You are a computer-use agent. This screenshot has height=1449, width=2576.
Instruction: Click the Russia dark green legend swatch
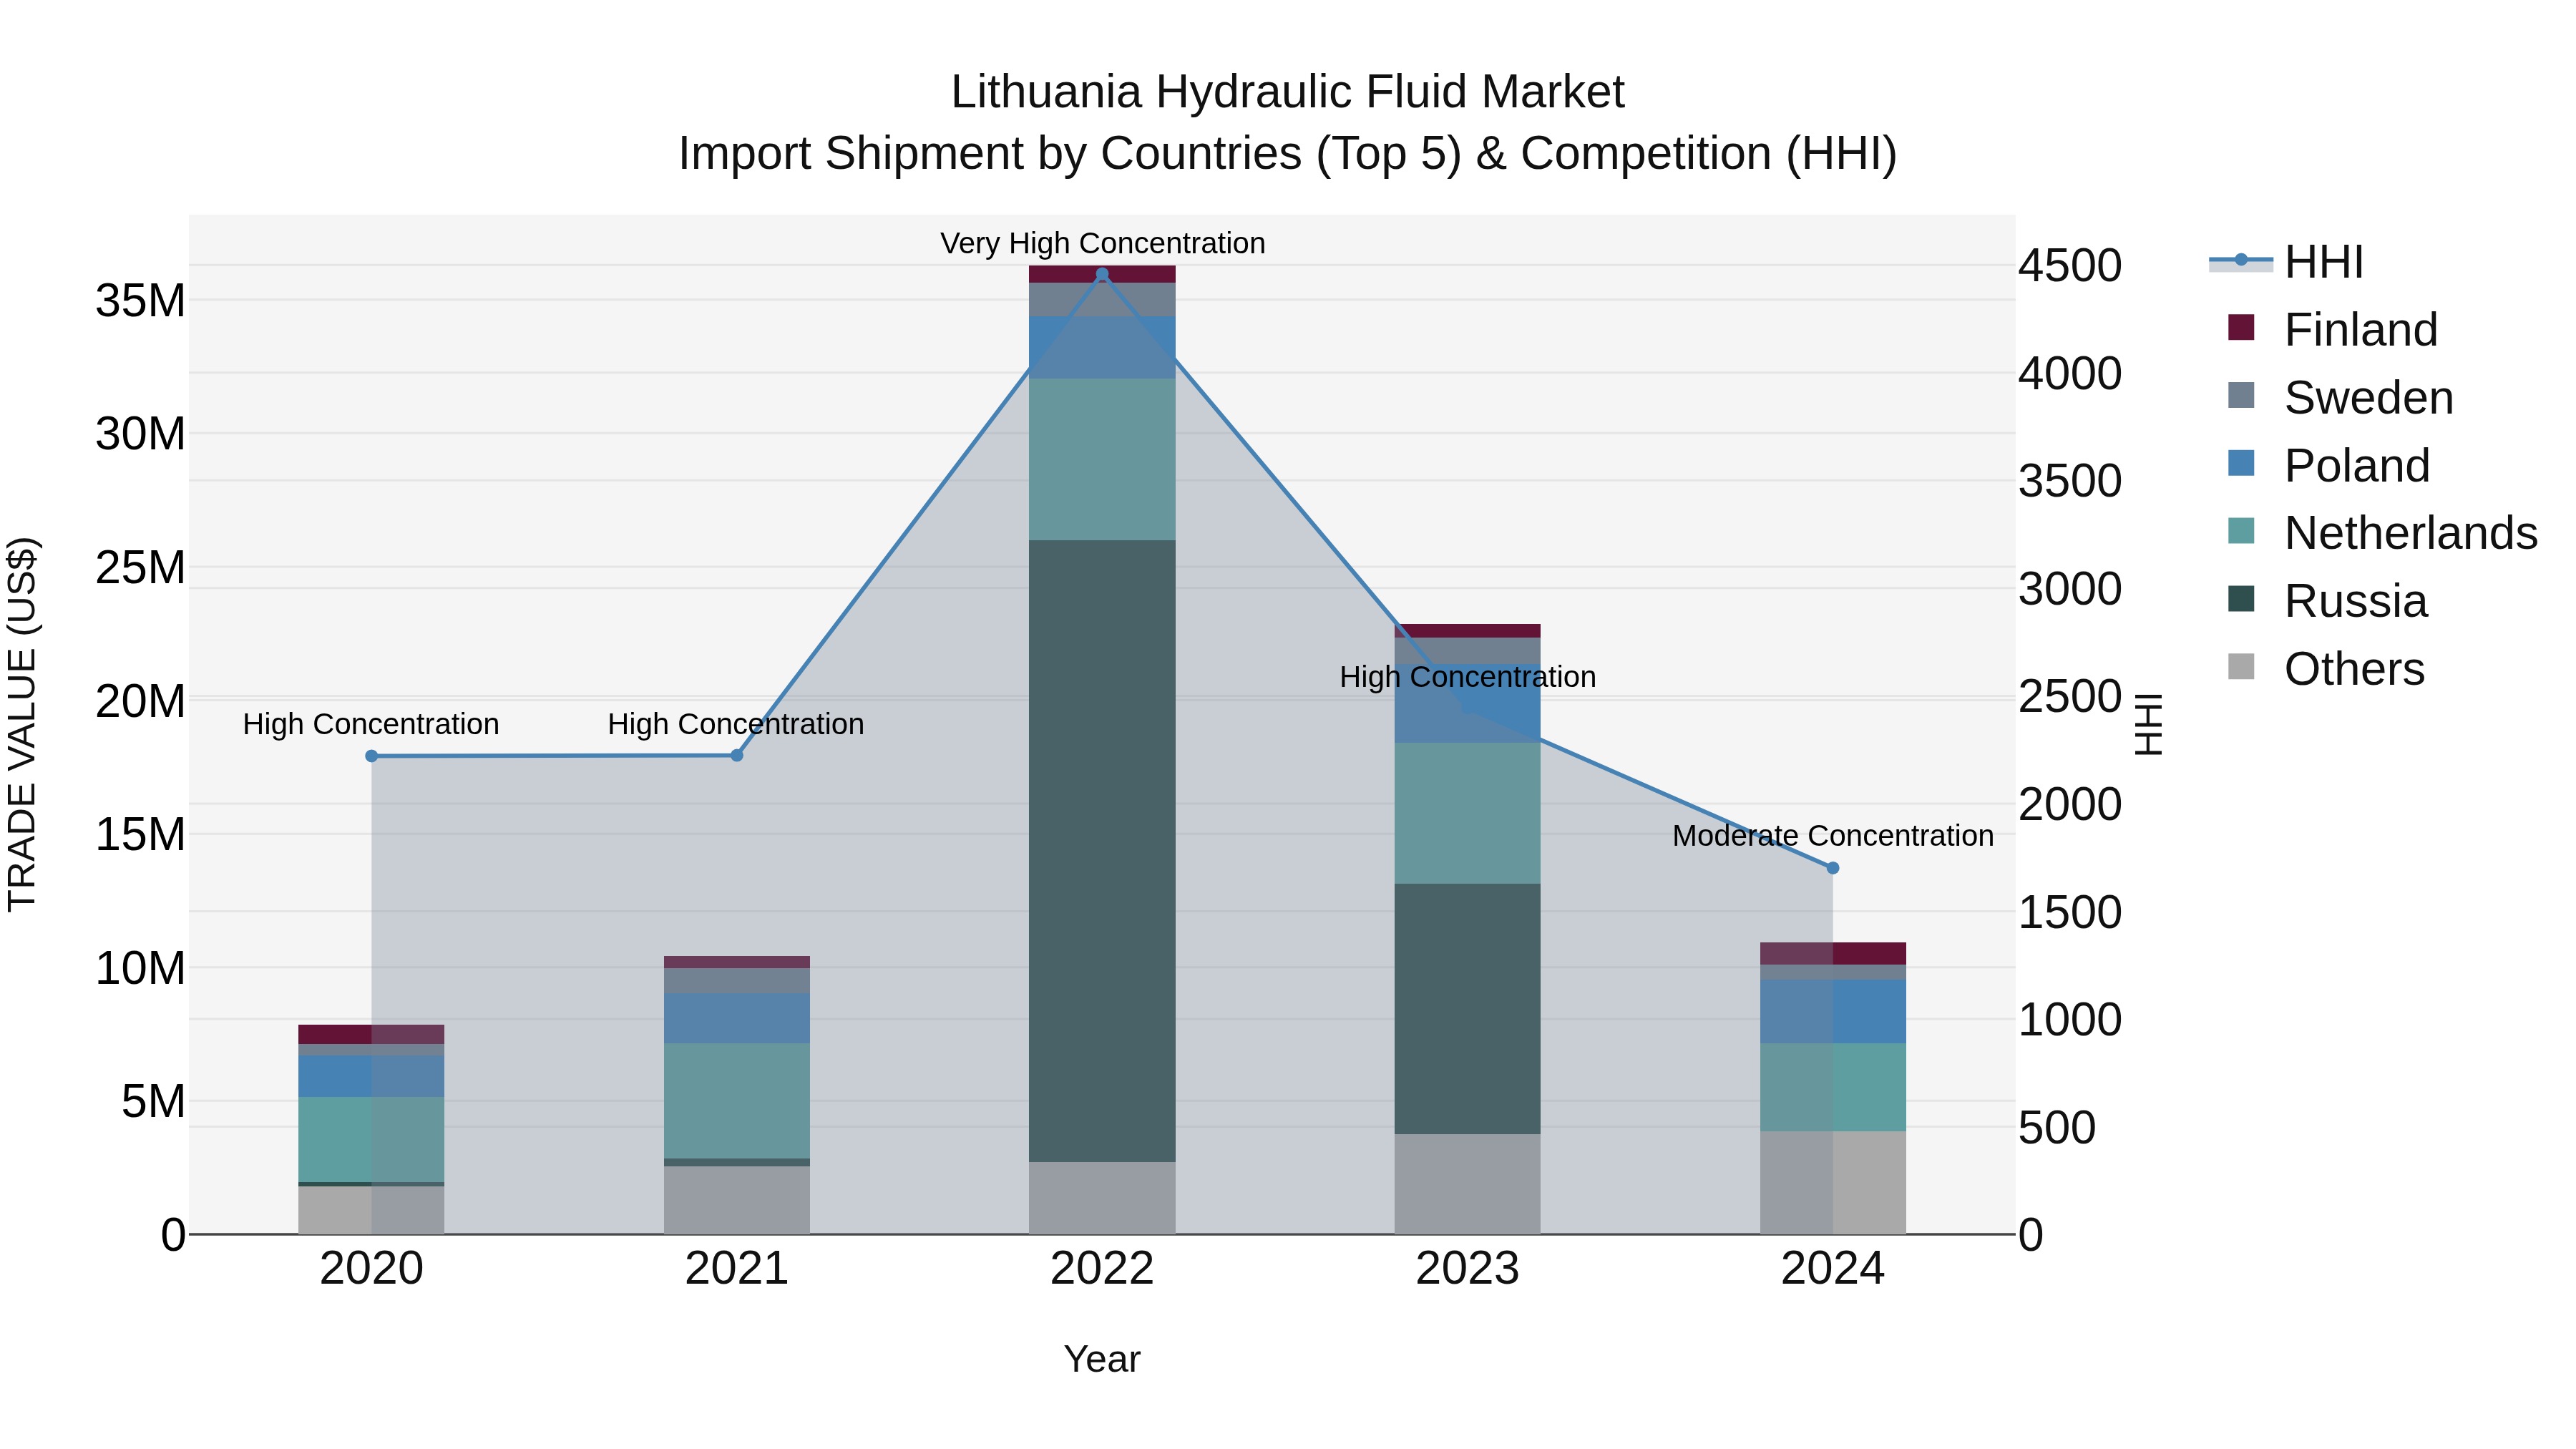point(2241,599)
